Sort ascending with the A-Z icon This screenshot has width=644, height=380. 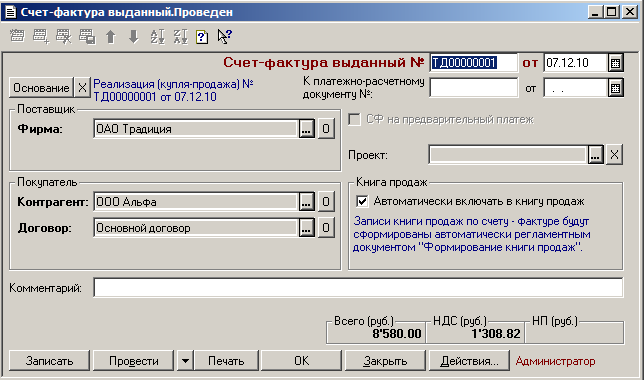157,37
